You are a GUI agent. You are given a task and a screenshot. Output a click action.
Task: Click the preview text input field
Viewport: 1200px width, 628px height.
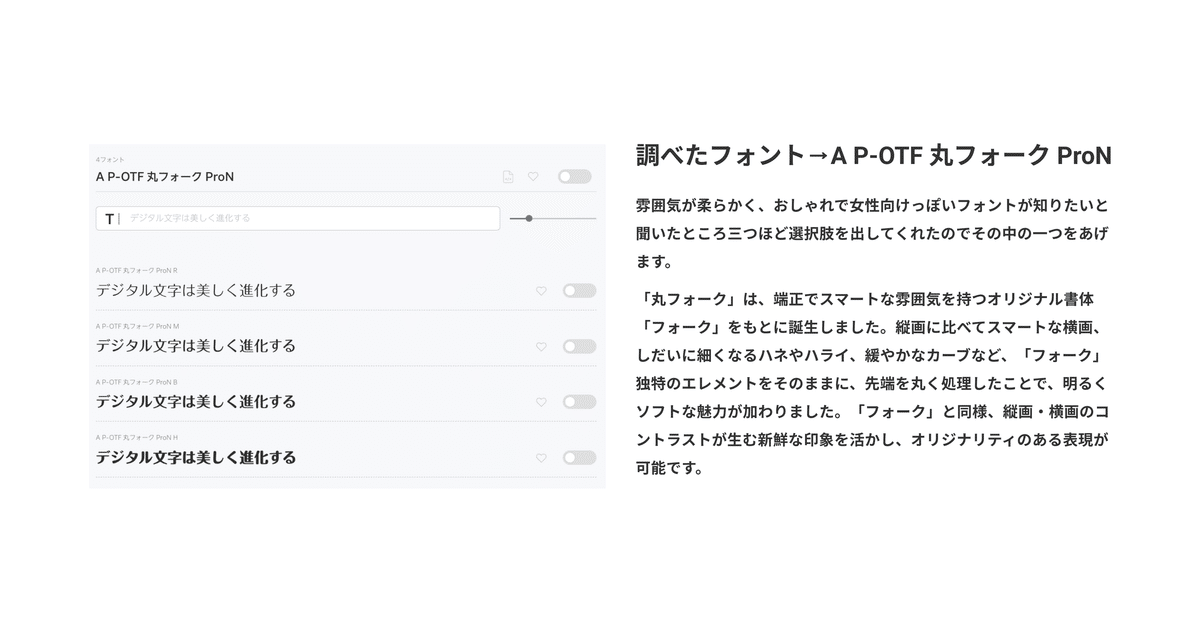tap(298, 218)
